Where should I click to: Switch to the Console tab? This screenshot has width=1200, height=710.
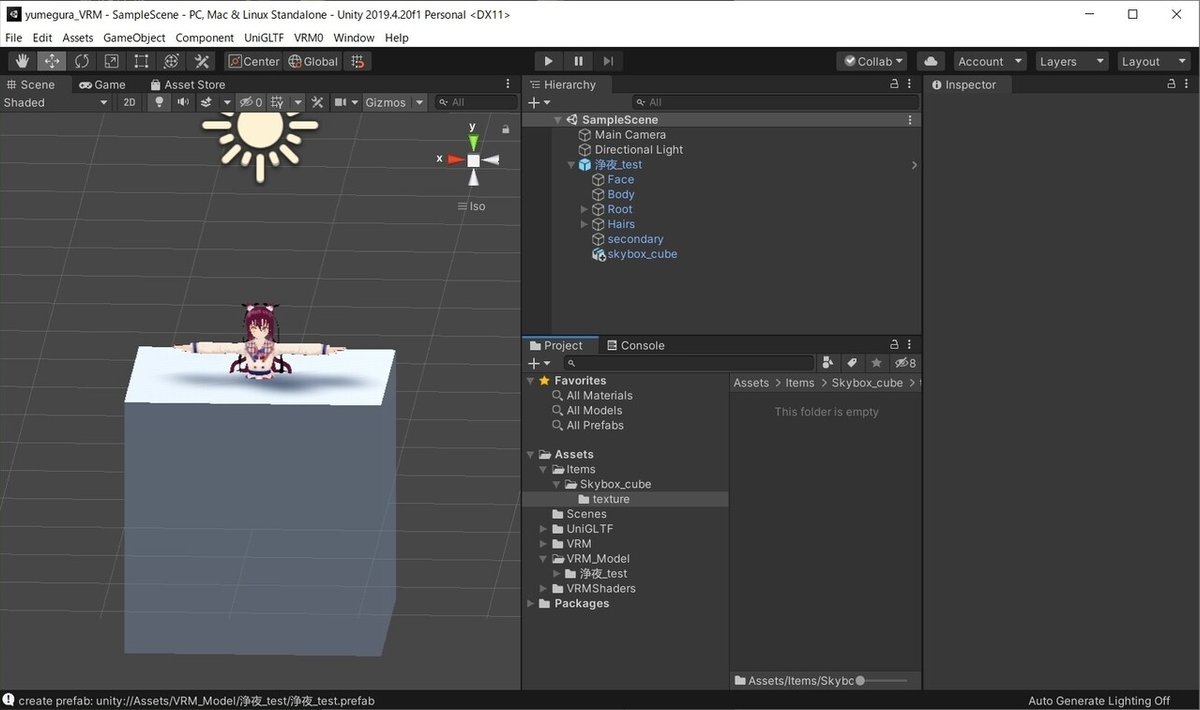[636, 345]
